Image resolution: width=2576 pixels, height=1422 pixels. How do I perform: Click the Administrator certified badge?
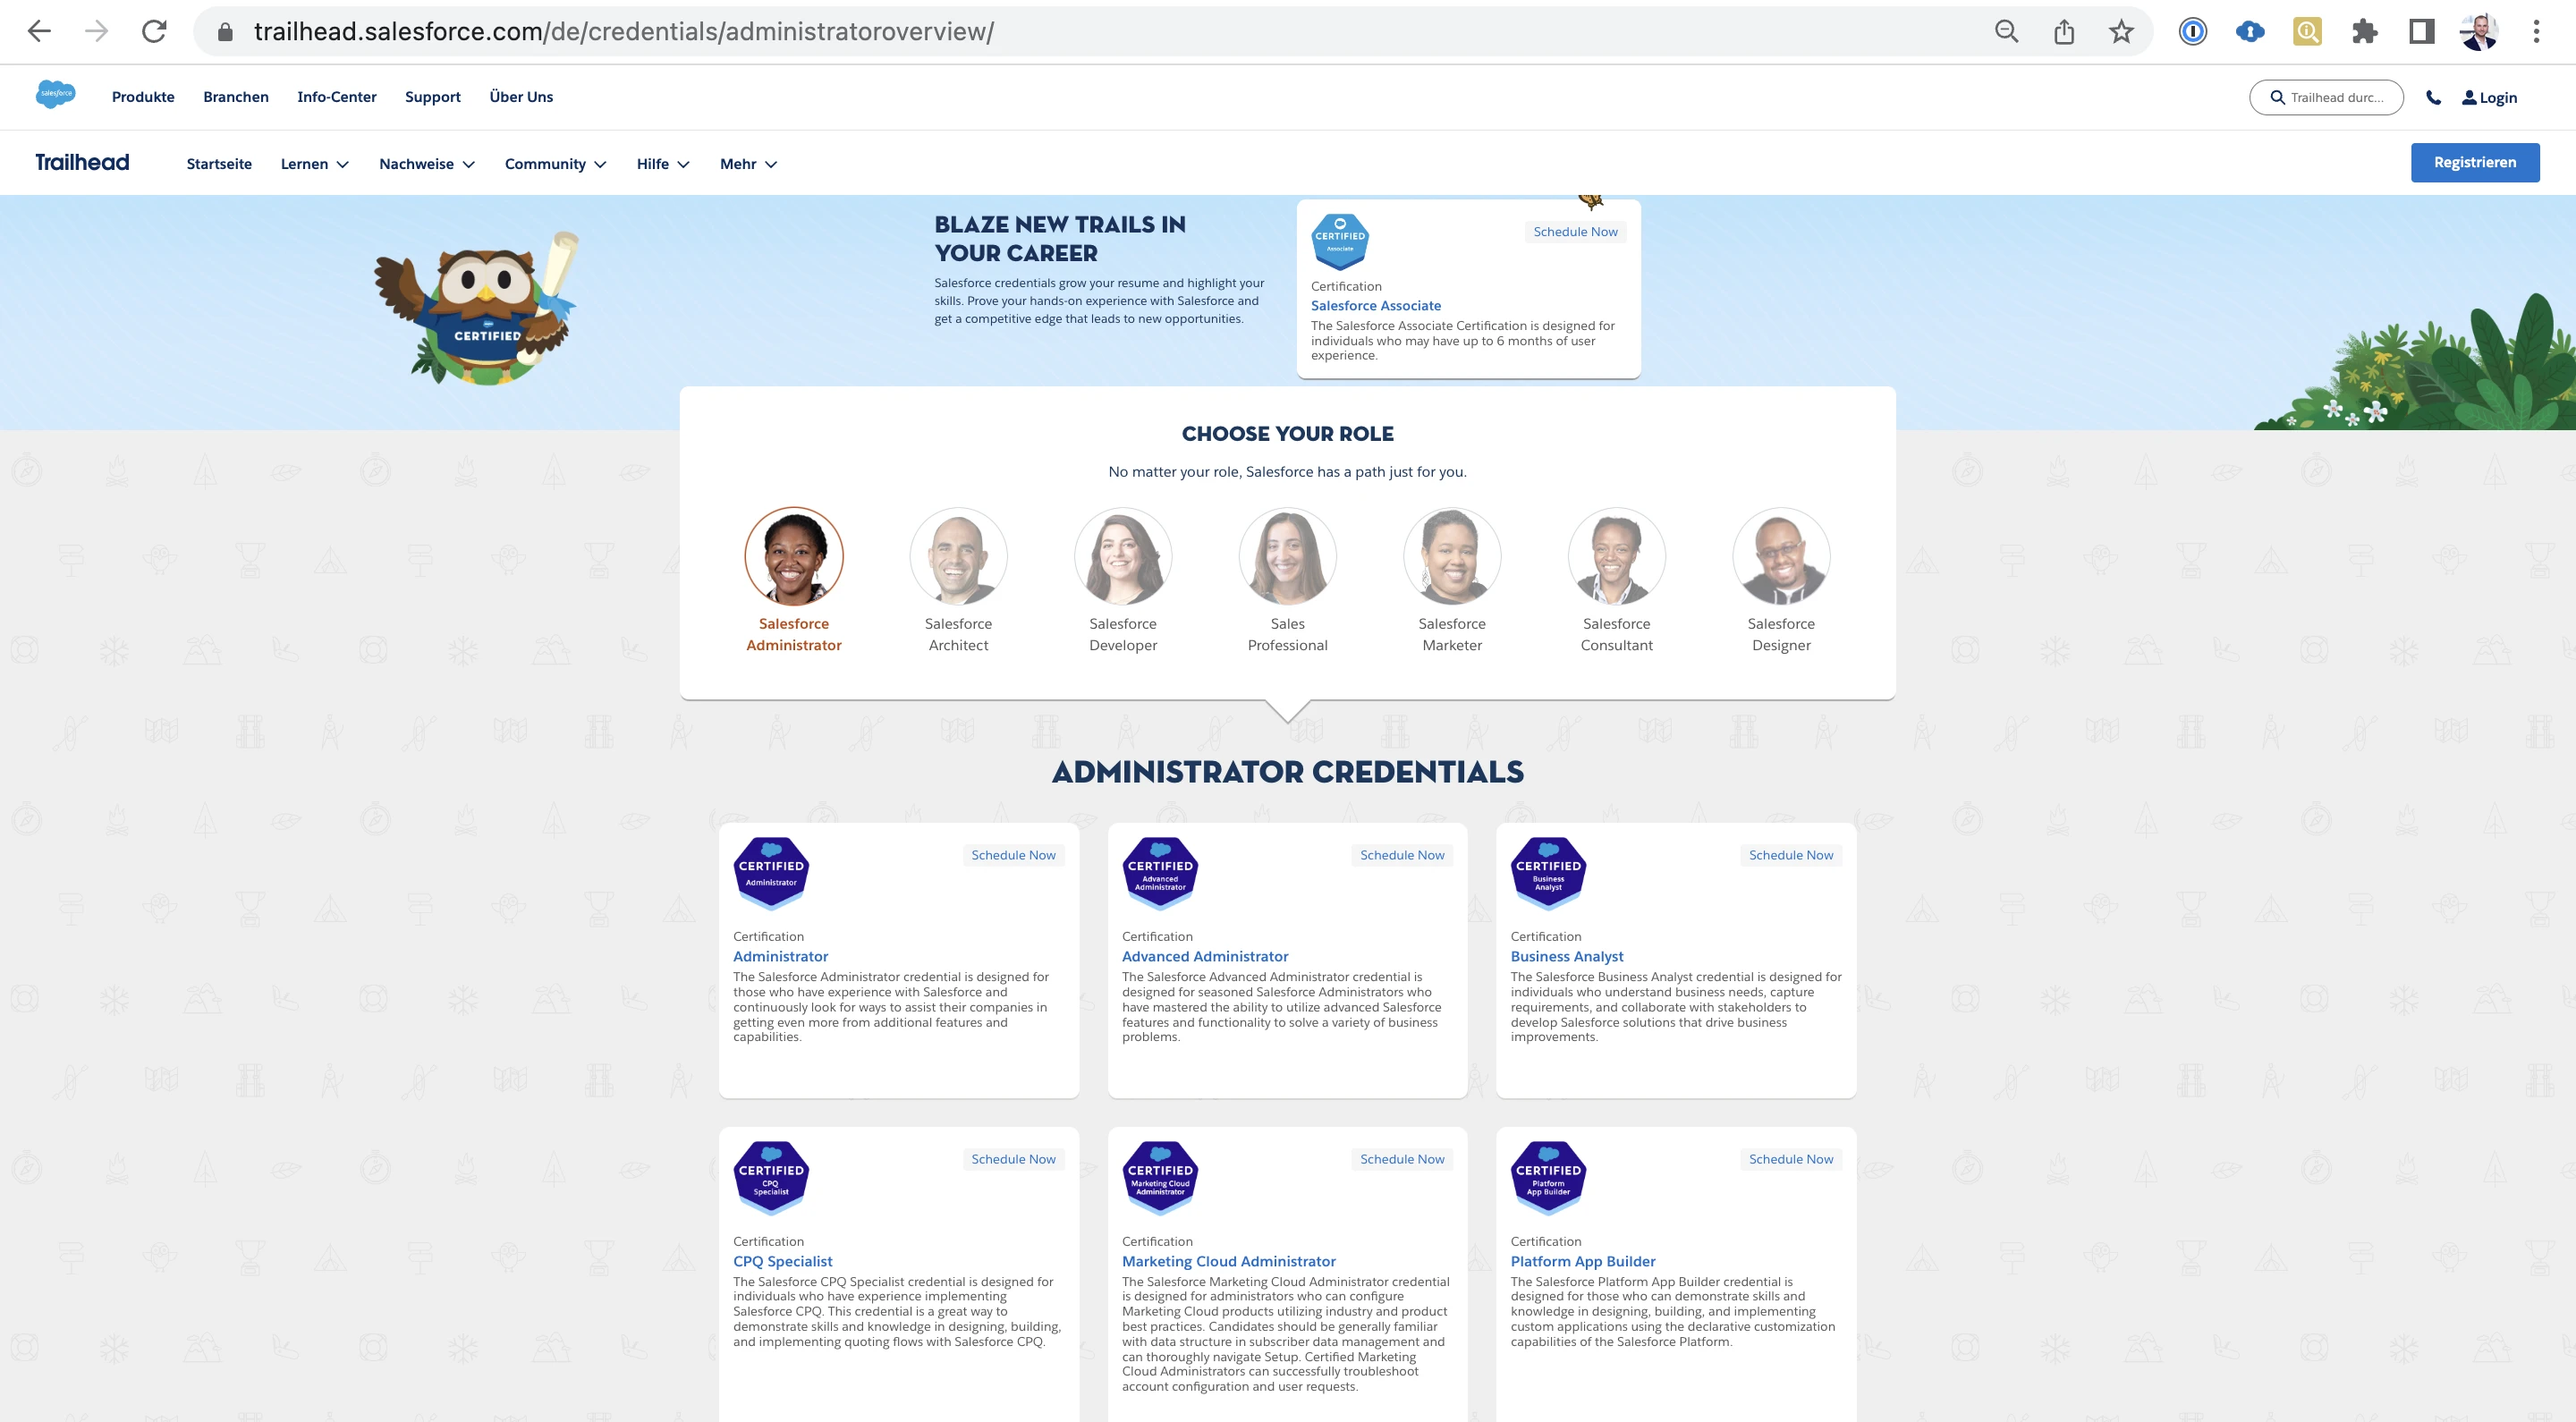771,872
